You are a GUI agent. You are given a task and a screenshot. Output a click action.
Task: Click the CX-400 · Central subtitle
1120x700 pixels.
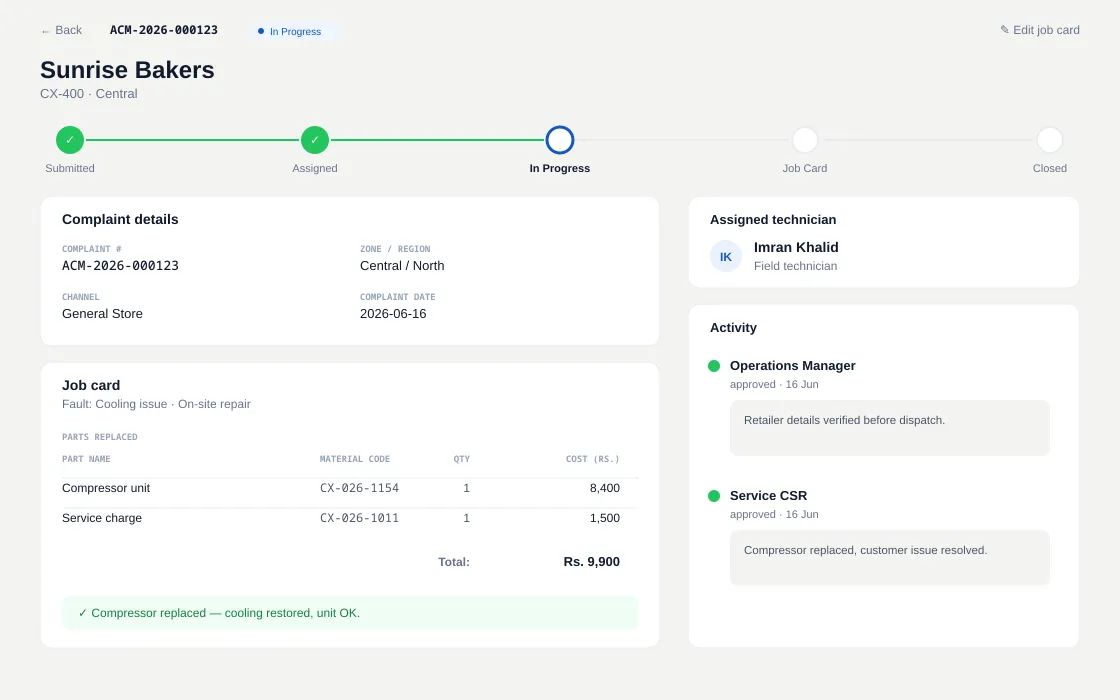(89, 94)
